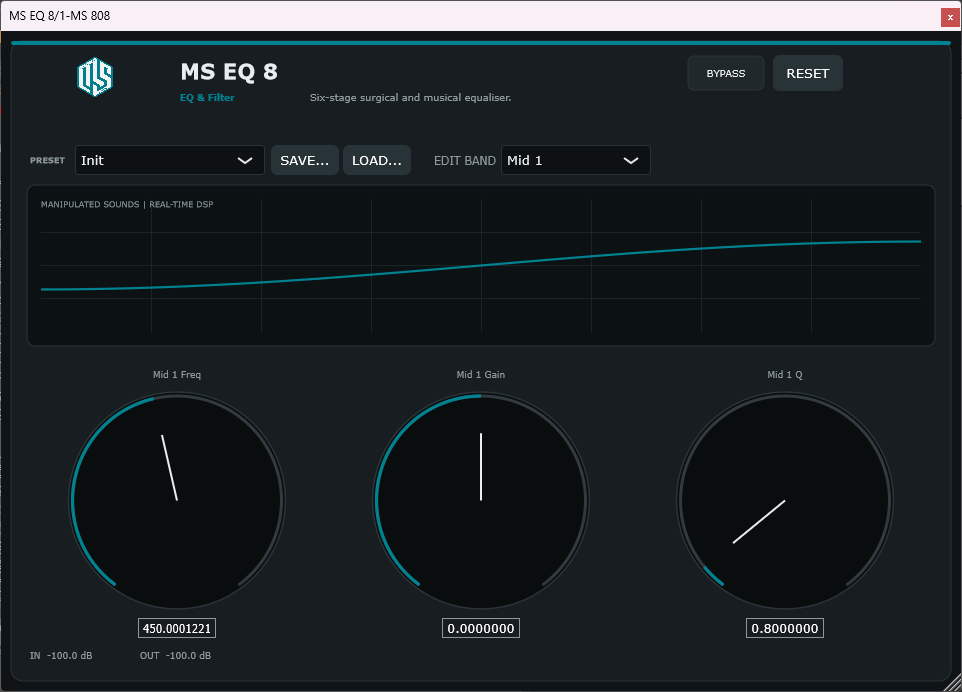Click the EQ response curve display
Image resolution: width=962 pixels, height=692 pixels.
point(481,266)
